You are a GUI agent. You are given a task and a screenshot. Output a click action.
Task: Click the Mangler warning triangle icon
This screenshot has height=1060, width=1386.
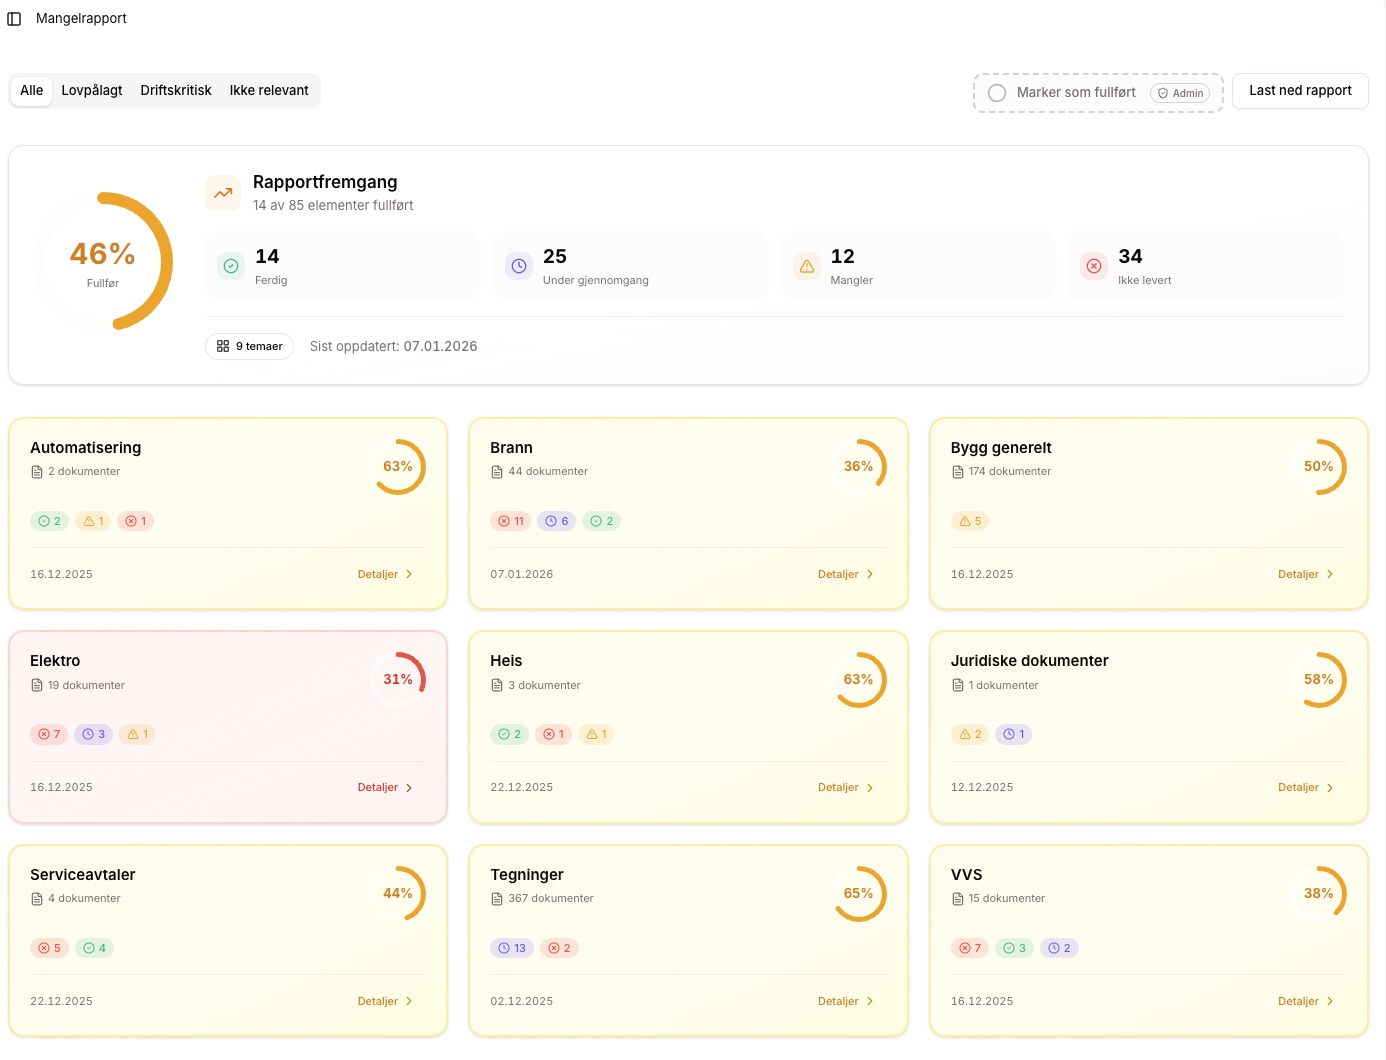[806, 266]
